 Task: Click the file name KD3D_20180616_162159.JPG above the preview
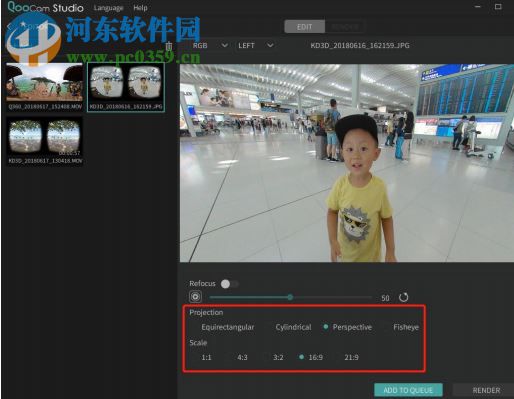[x=360, y=46]
